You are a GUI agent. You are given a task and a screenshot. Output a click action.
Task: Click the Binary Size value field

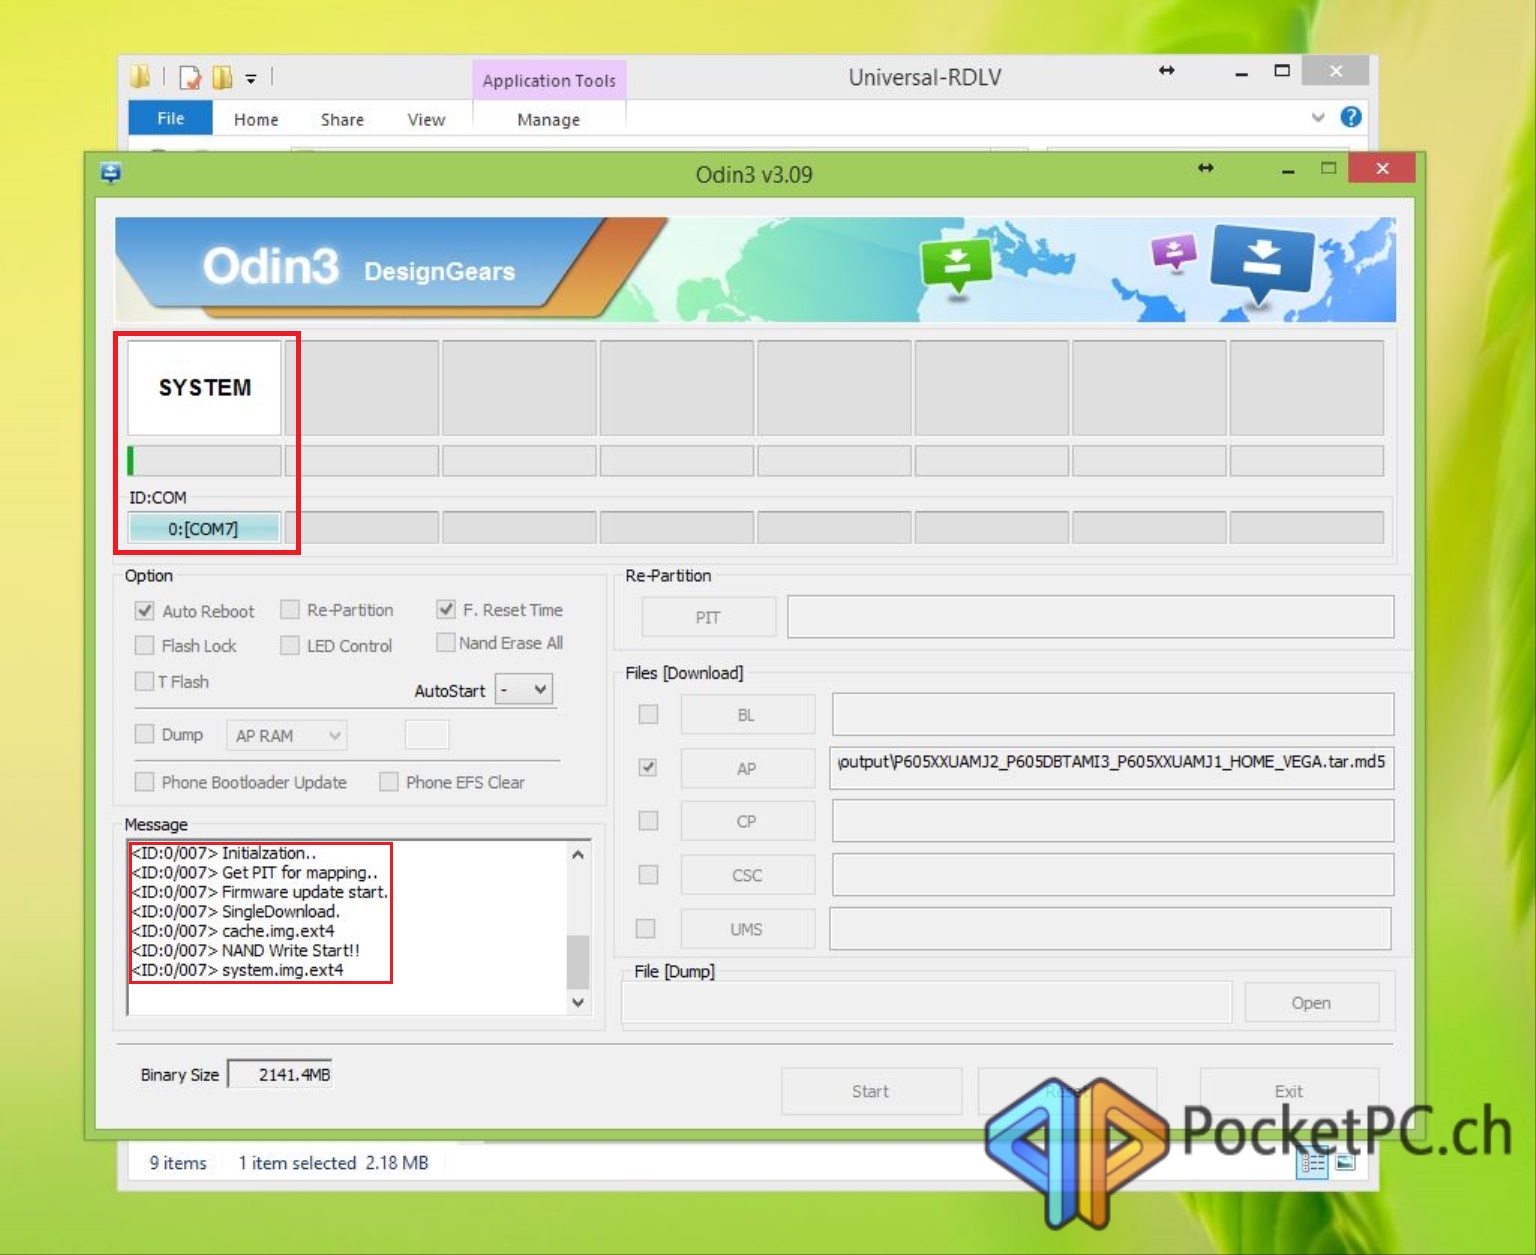point(280,1074)
